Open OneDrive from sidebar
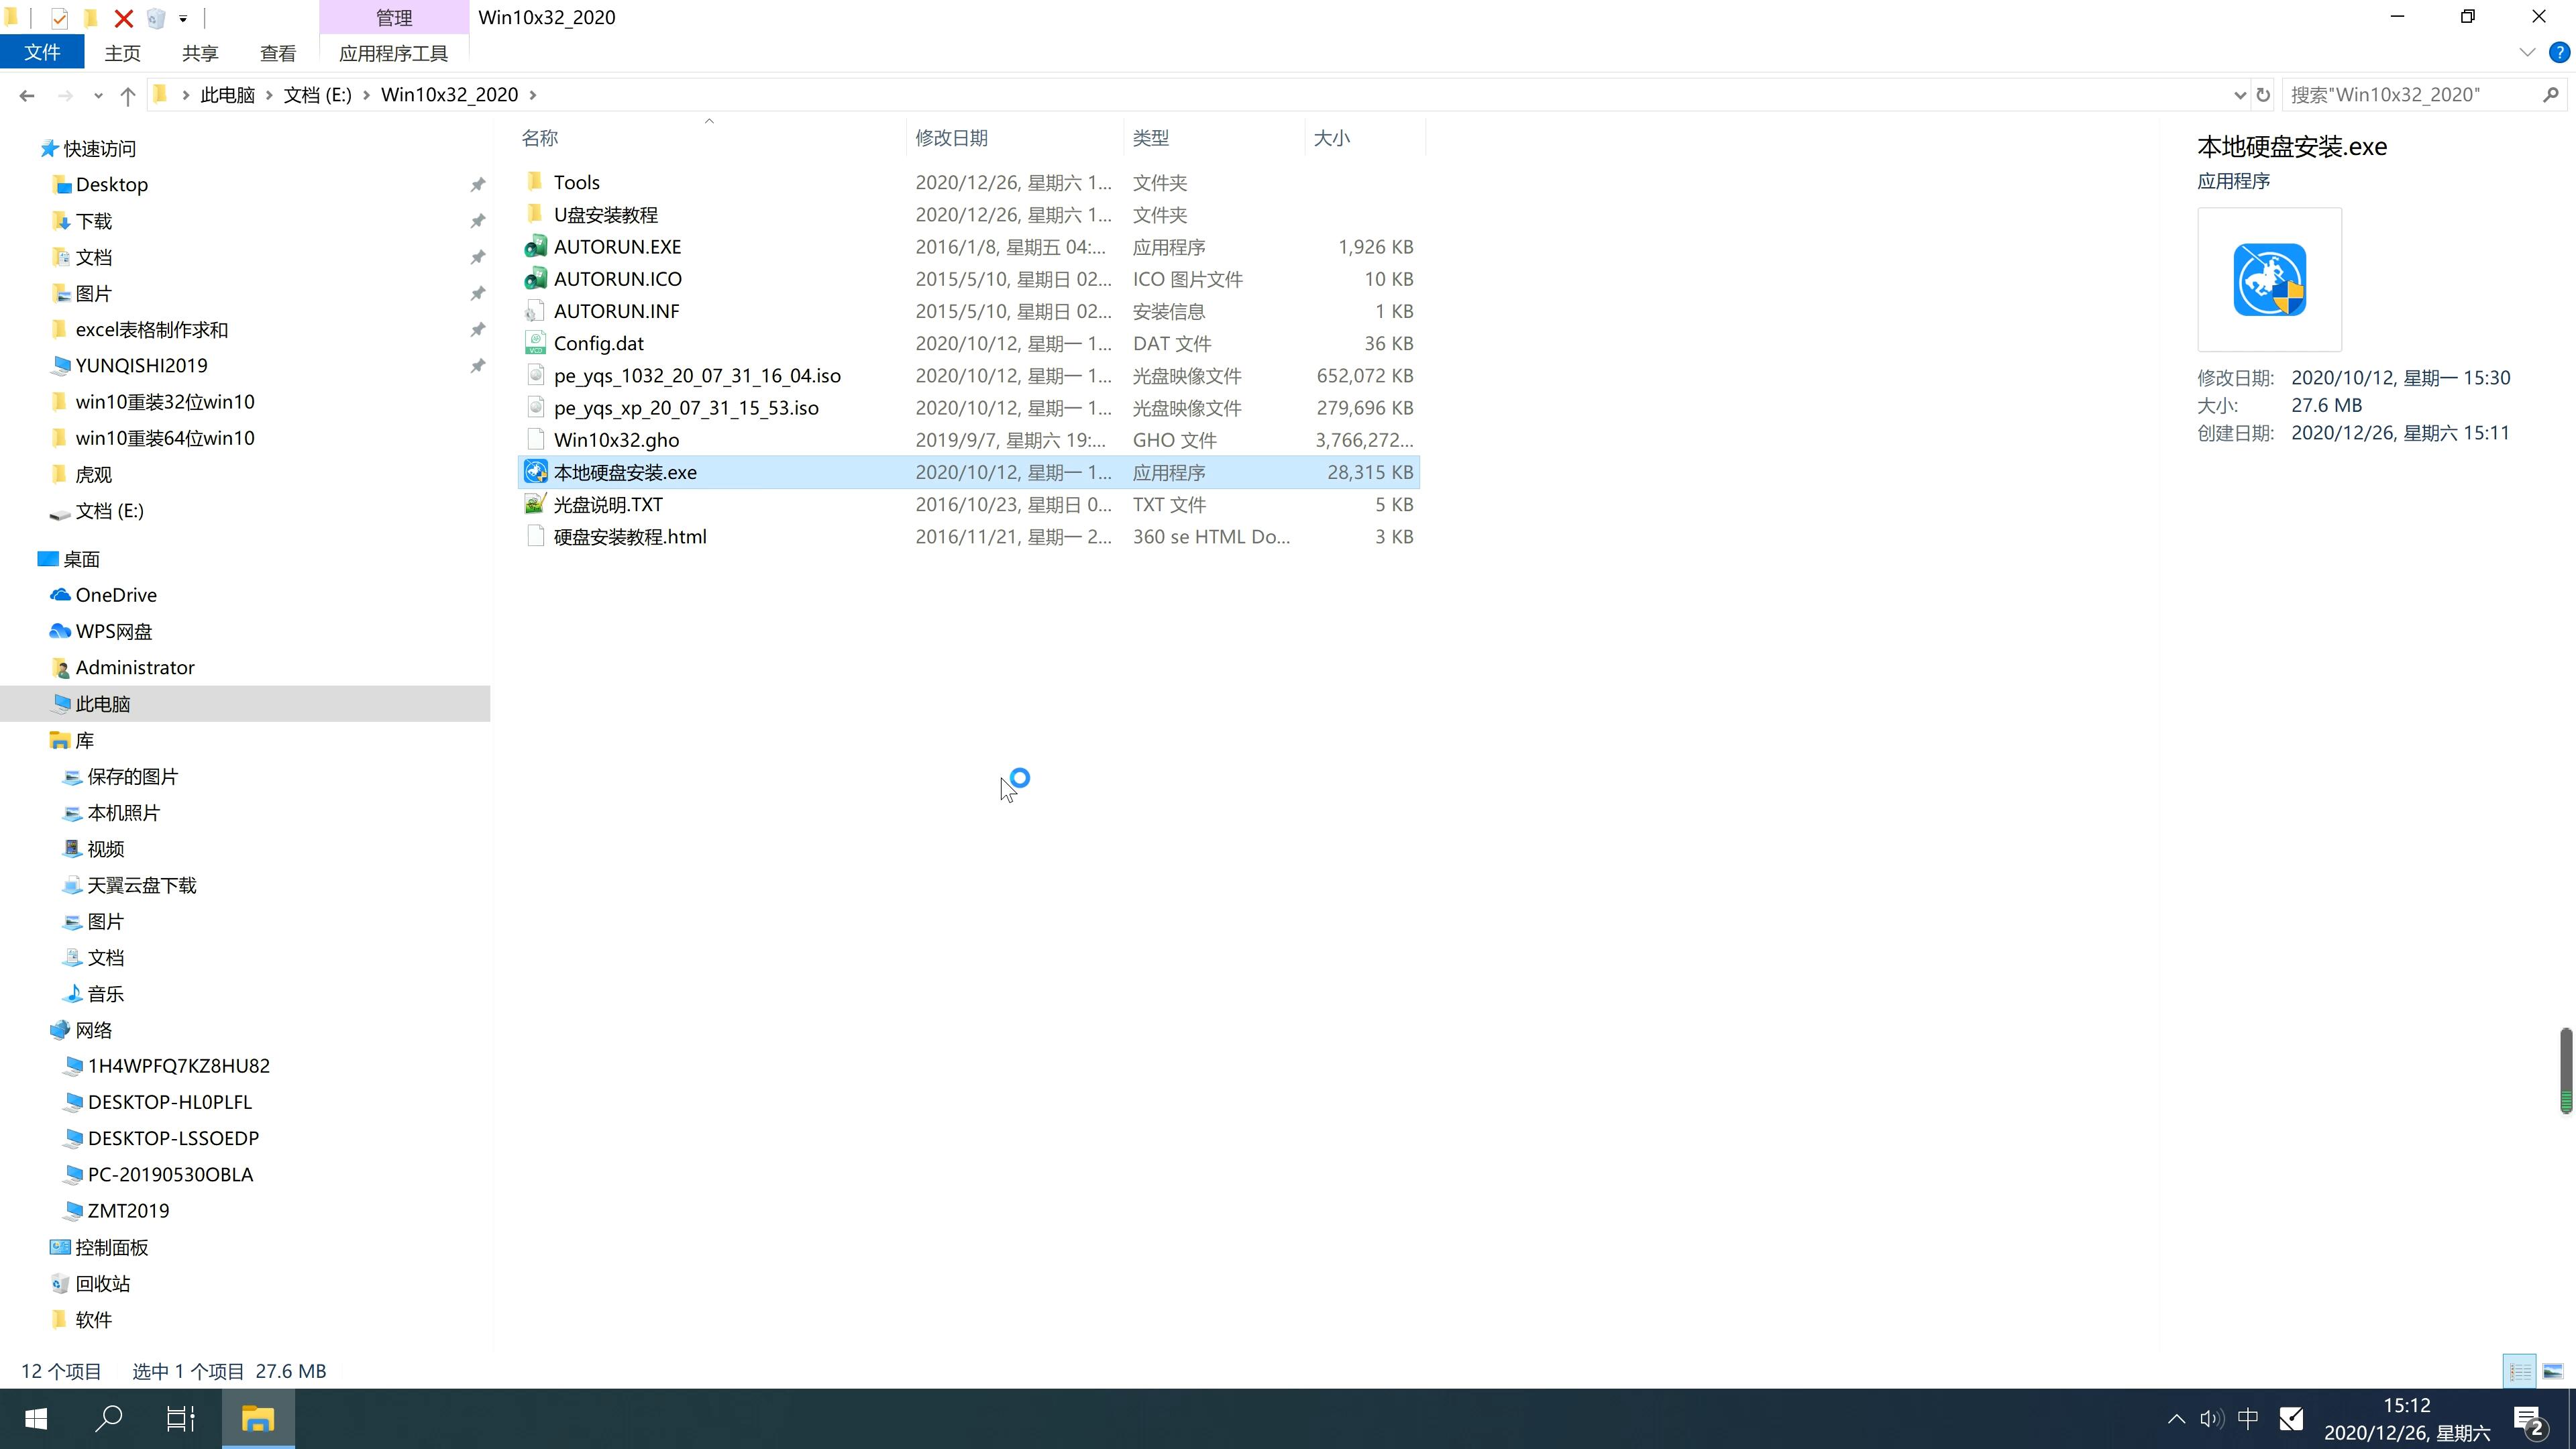Viewport: 2576px width, 1449px height. coord(115,593)
